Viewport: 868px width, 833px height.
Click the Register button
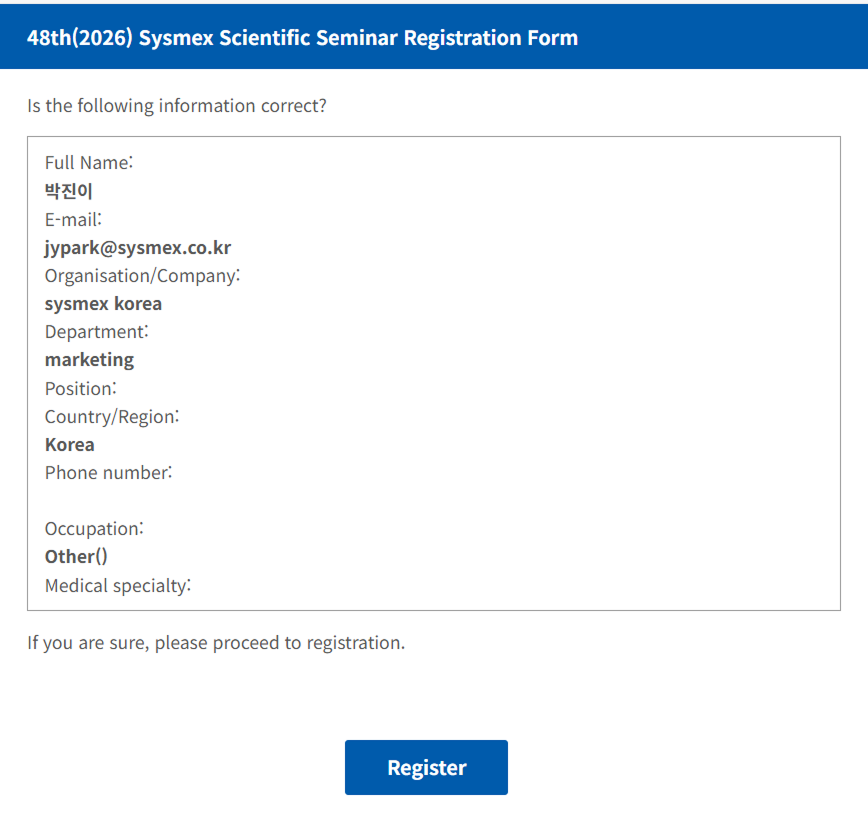(426, 767)
